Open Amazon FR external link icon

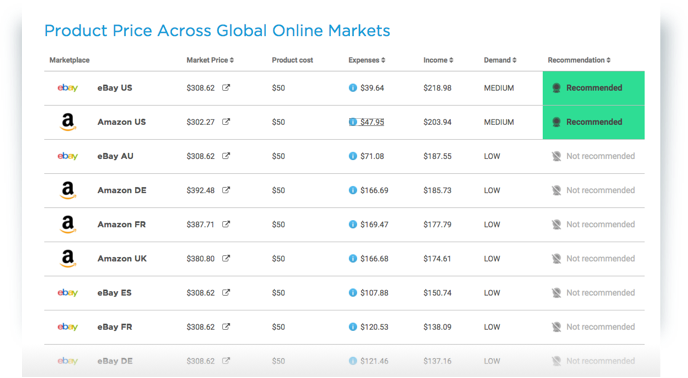(x=226, y=224)
